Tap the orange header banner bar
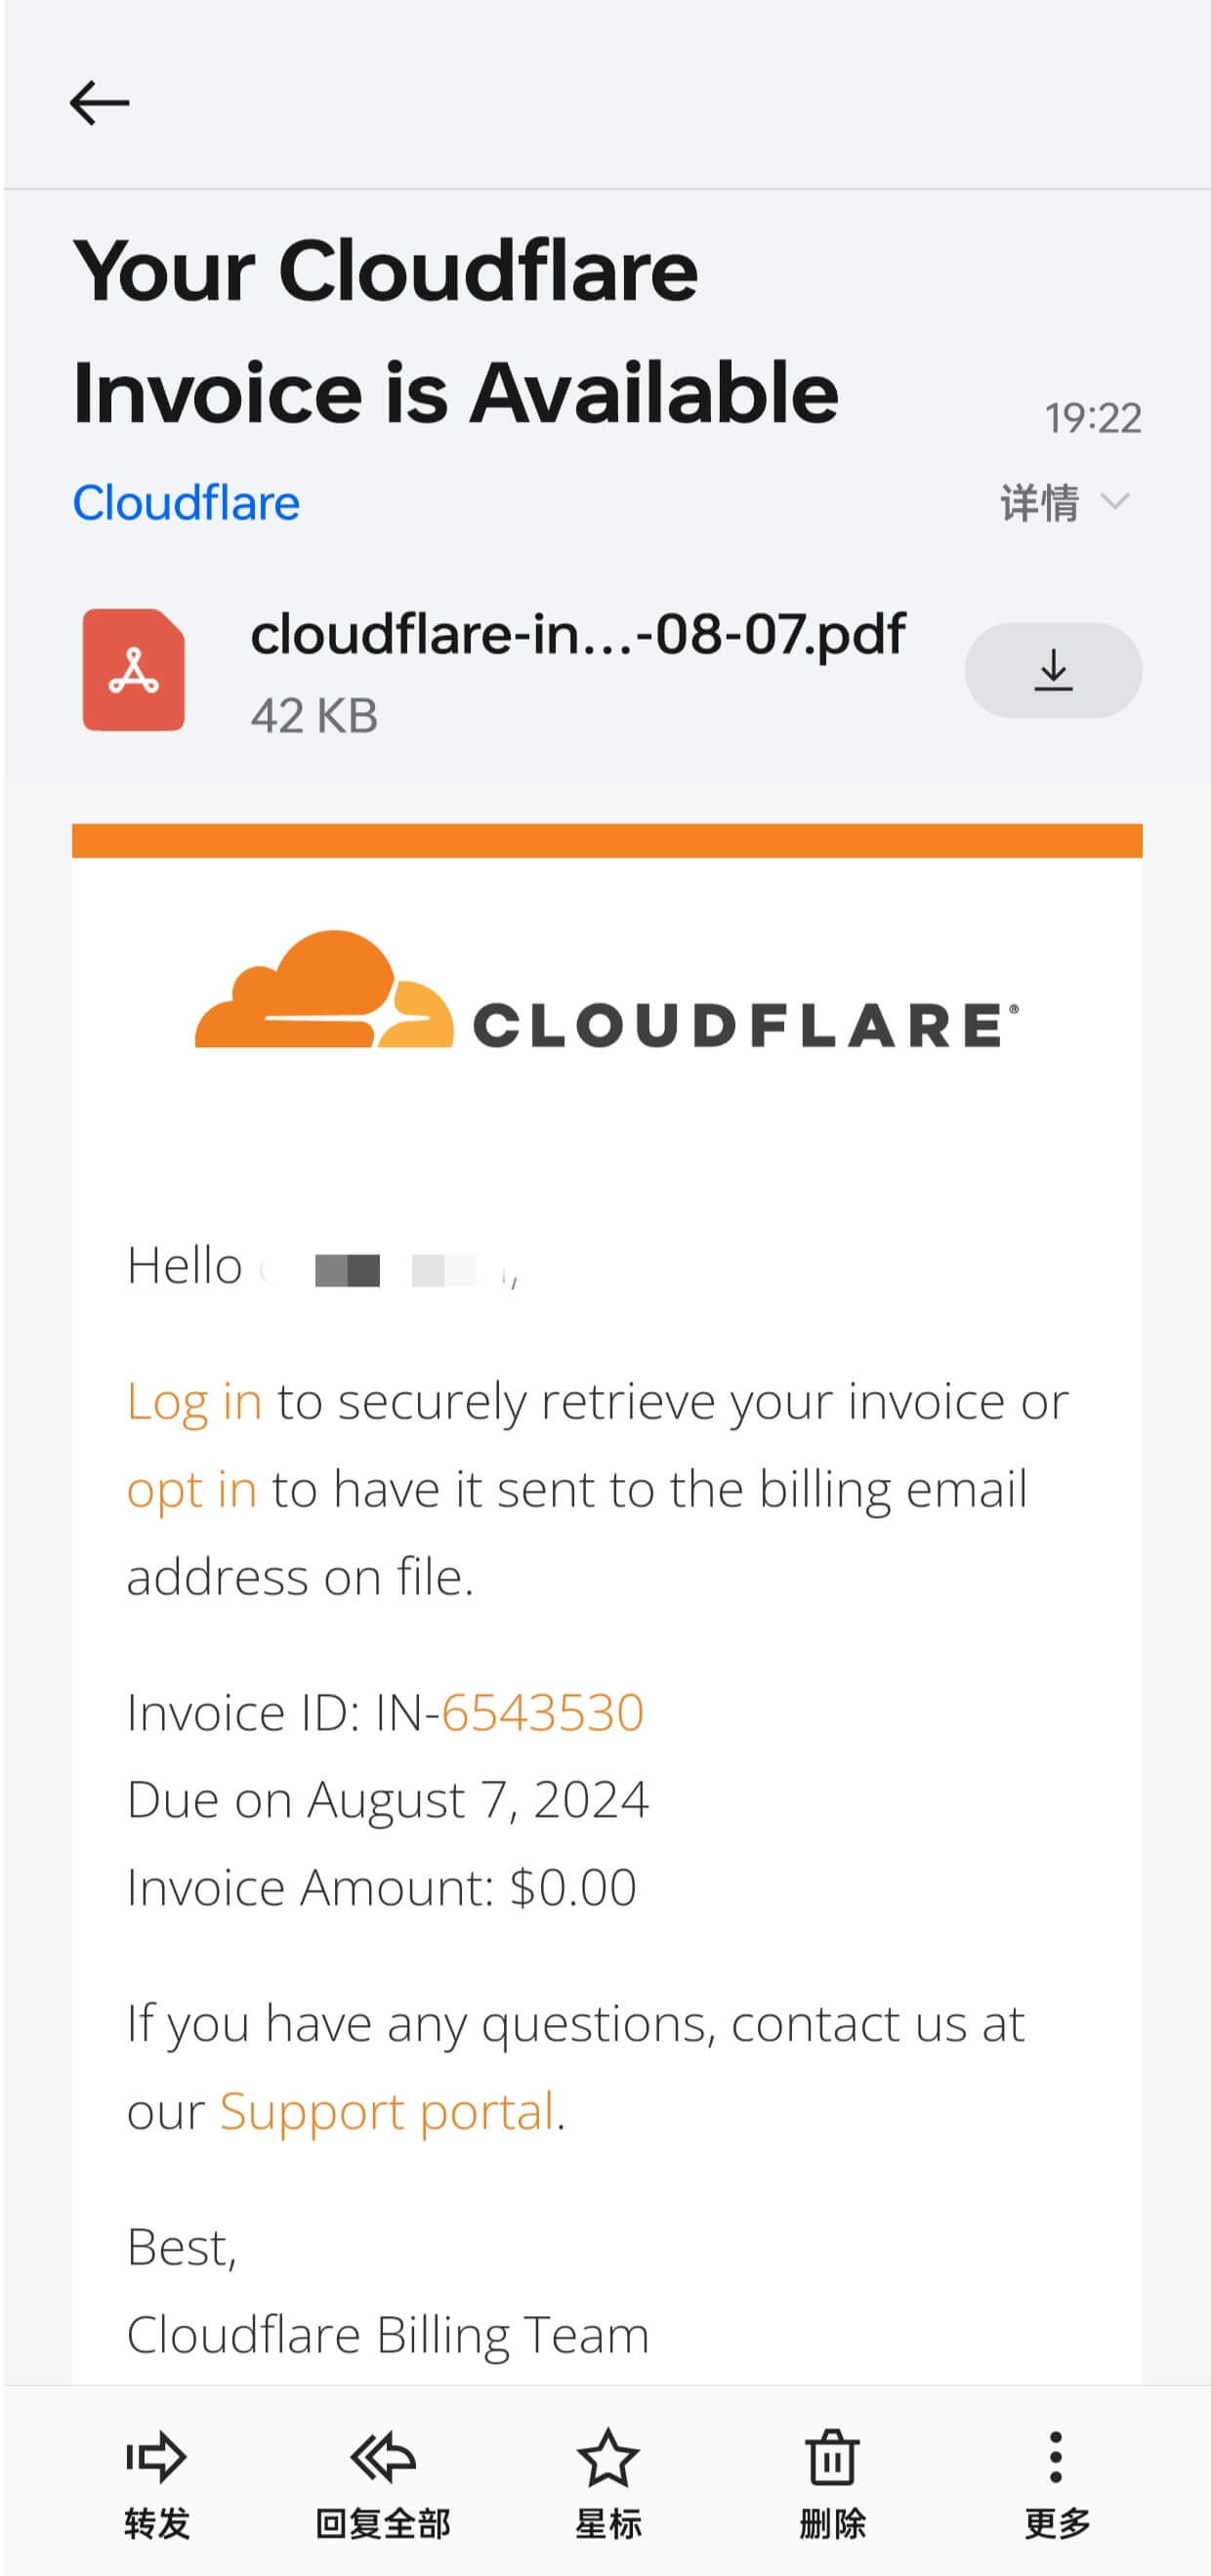The width and height of the screenshot is (1211, 2576). pyautogui.click(x=606, y=841)
